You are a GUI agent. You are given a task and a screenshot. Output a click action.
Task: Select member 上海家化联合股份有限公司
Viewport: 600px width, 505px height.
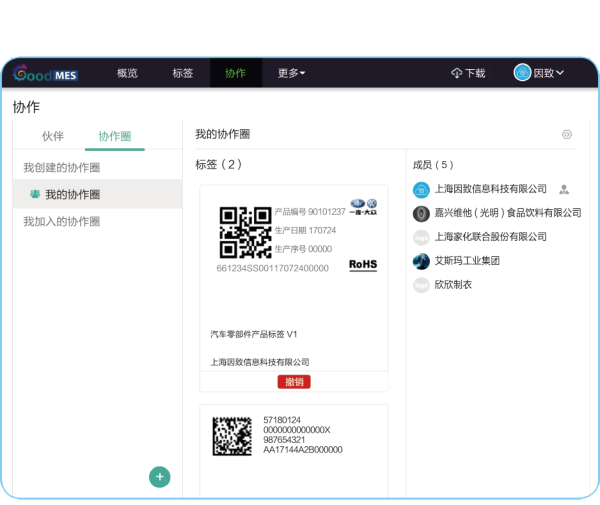coord(491,237)
